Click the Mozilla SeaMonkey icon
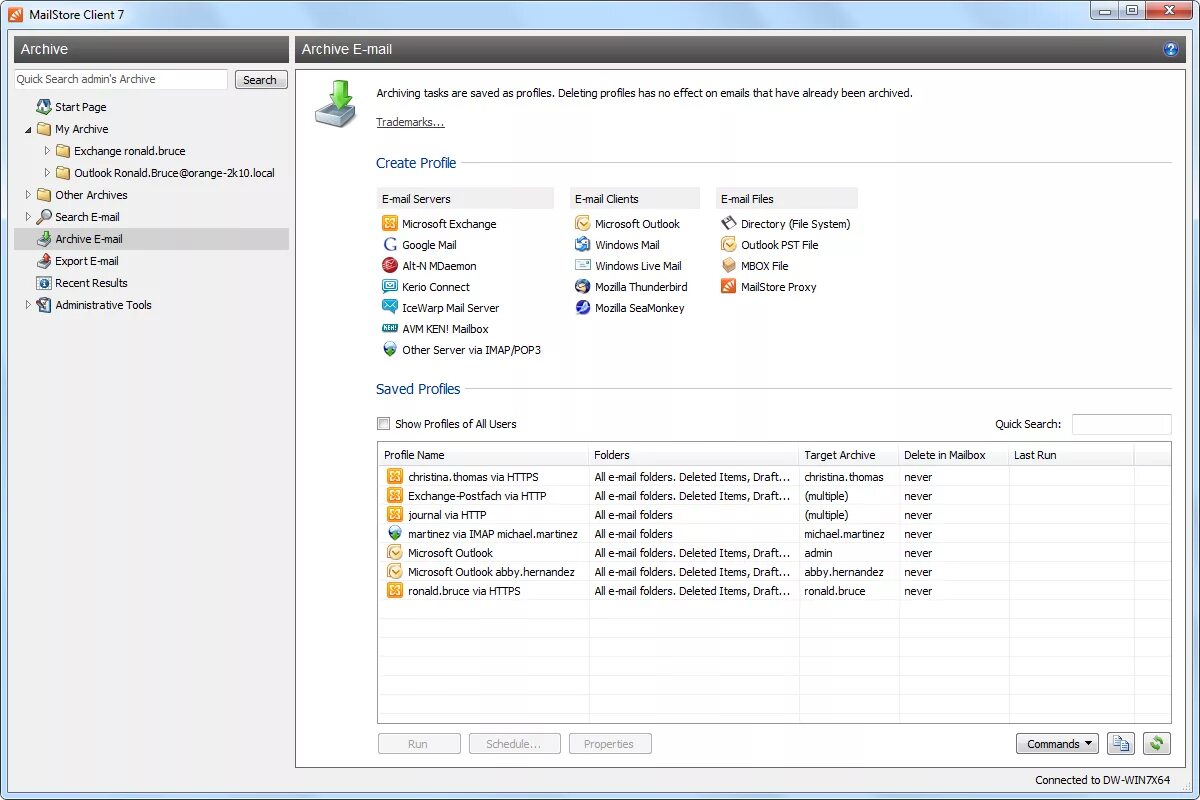This screenshot has height=800, width=1200. (583, 308)
